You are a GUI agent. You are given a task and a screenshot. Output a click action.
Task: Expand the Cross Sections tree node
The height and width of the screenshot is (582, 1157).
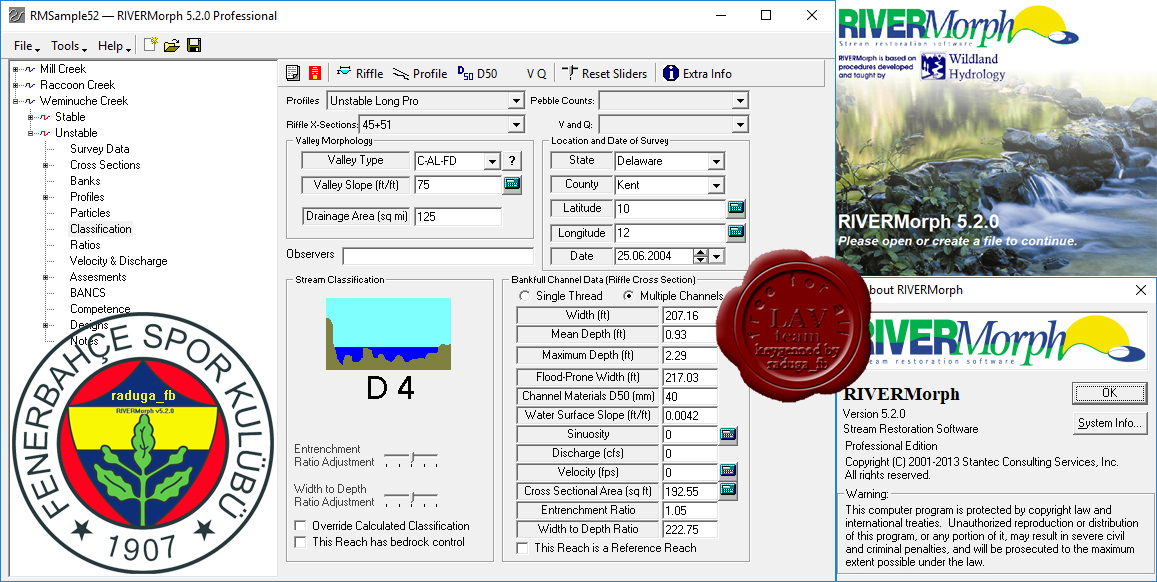(x=45, y=165)
